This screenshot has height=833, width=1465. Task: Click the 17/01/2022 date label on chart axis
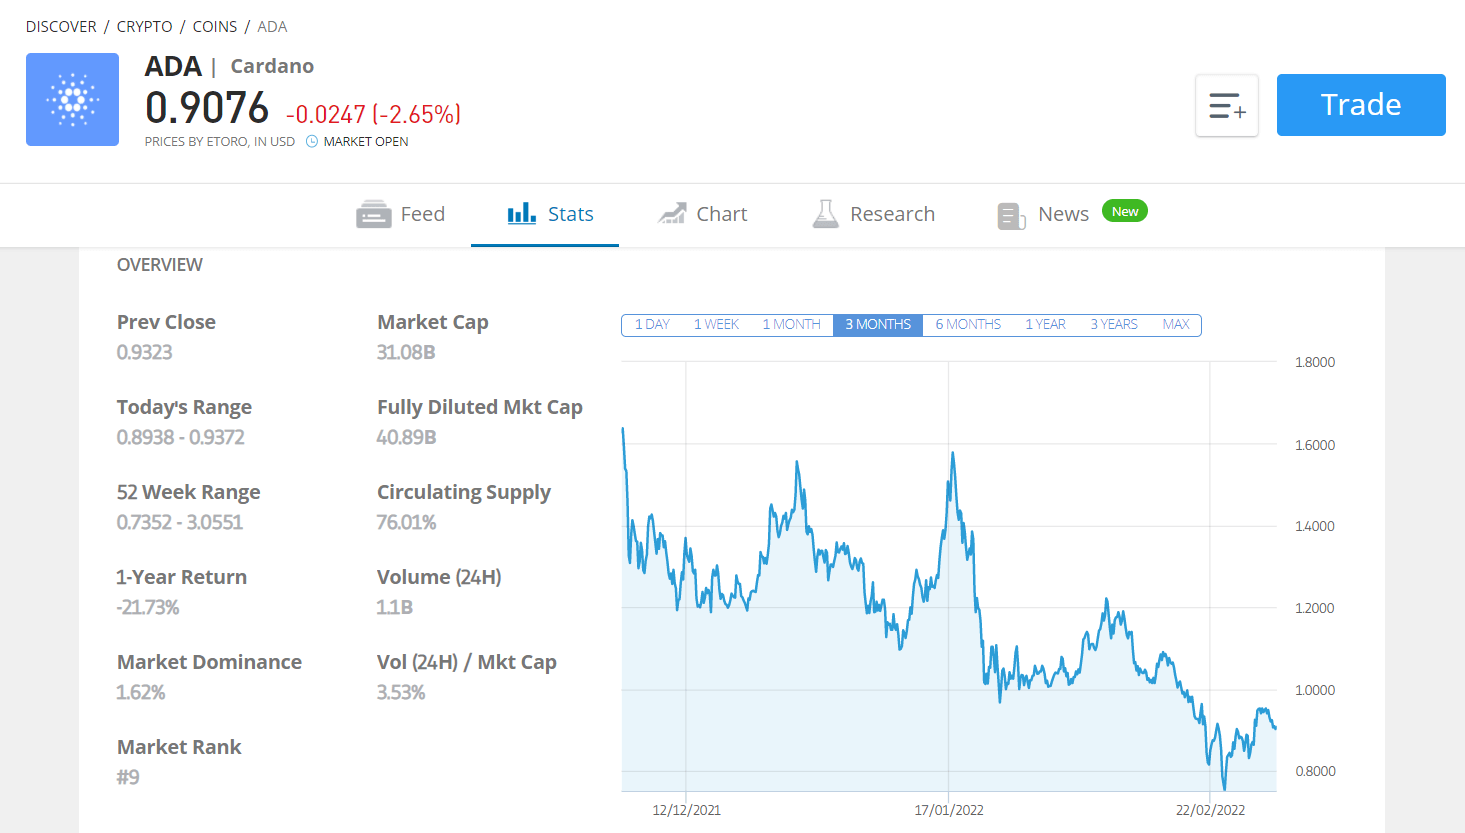pyautogui.click(x=949, y=810)
